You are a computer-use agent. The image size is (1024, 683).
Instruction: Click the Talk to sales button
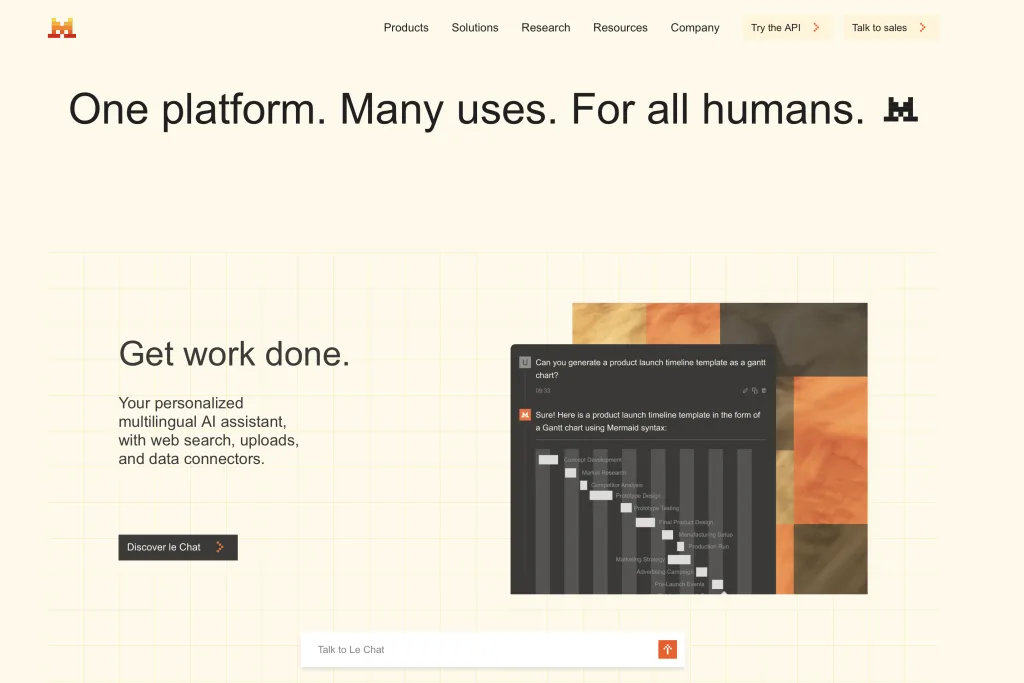(x=890, y=28)
